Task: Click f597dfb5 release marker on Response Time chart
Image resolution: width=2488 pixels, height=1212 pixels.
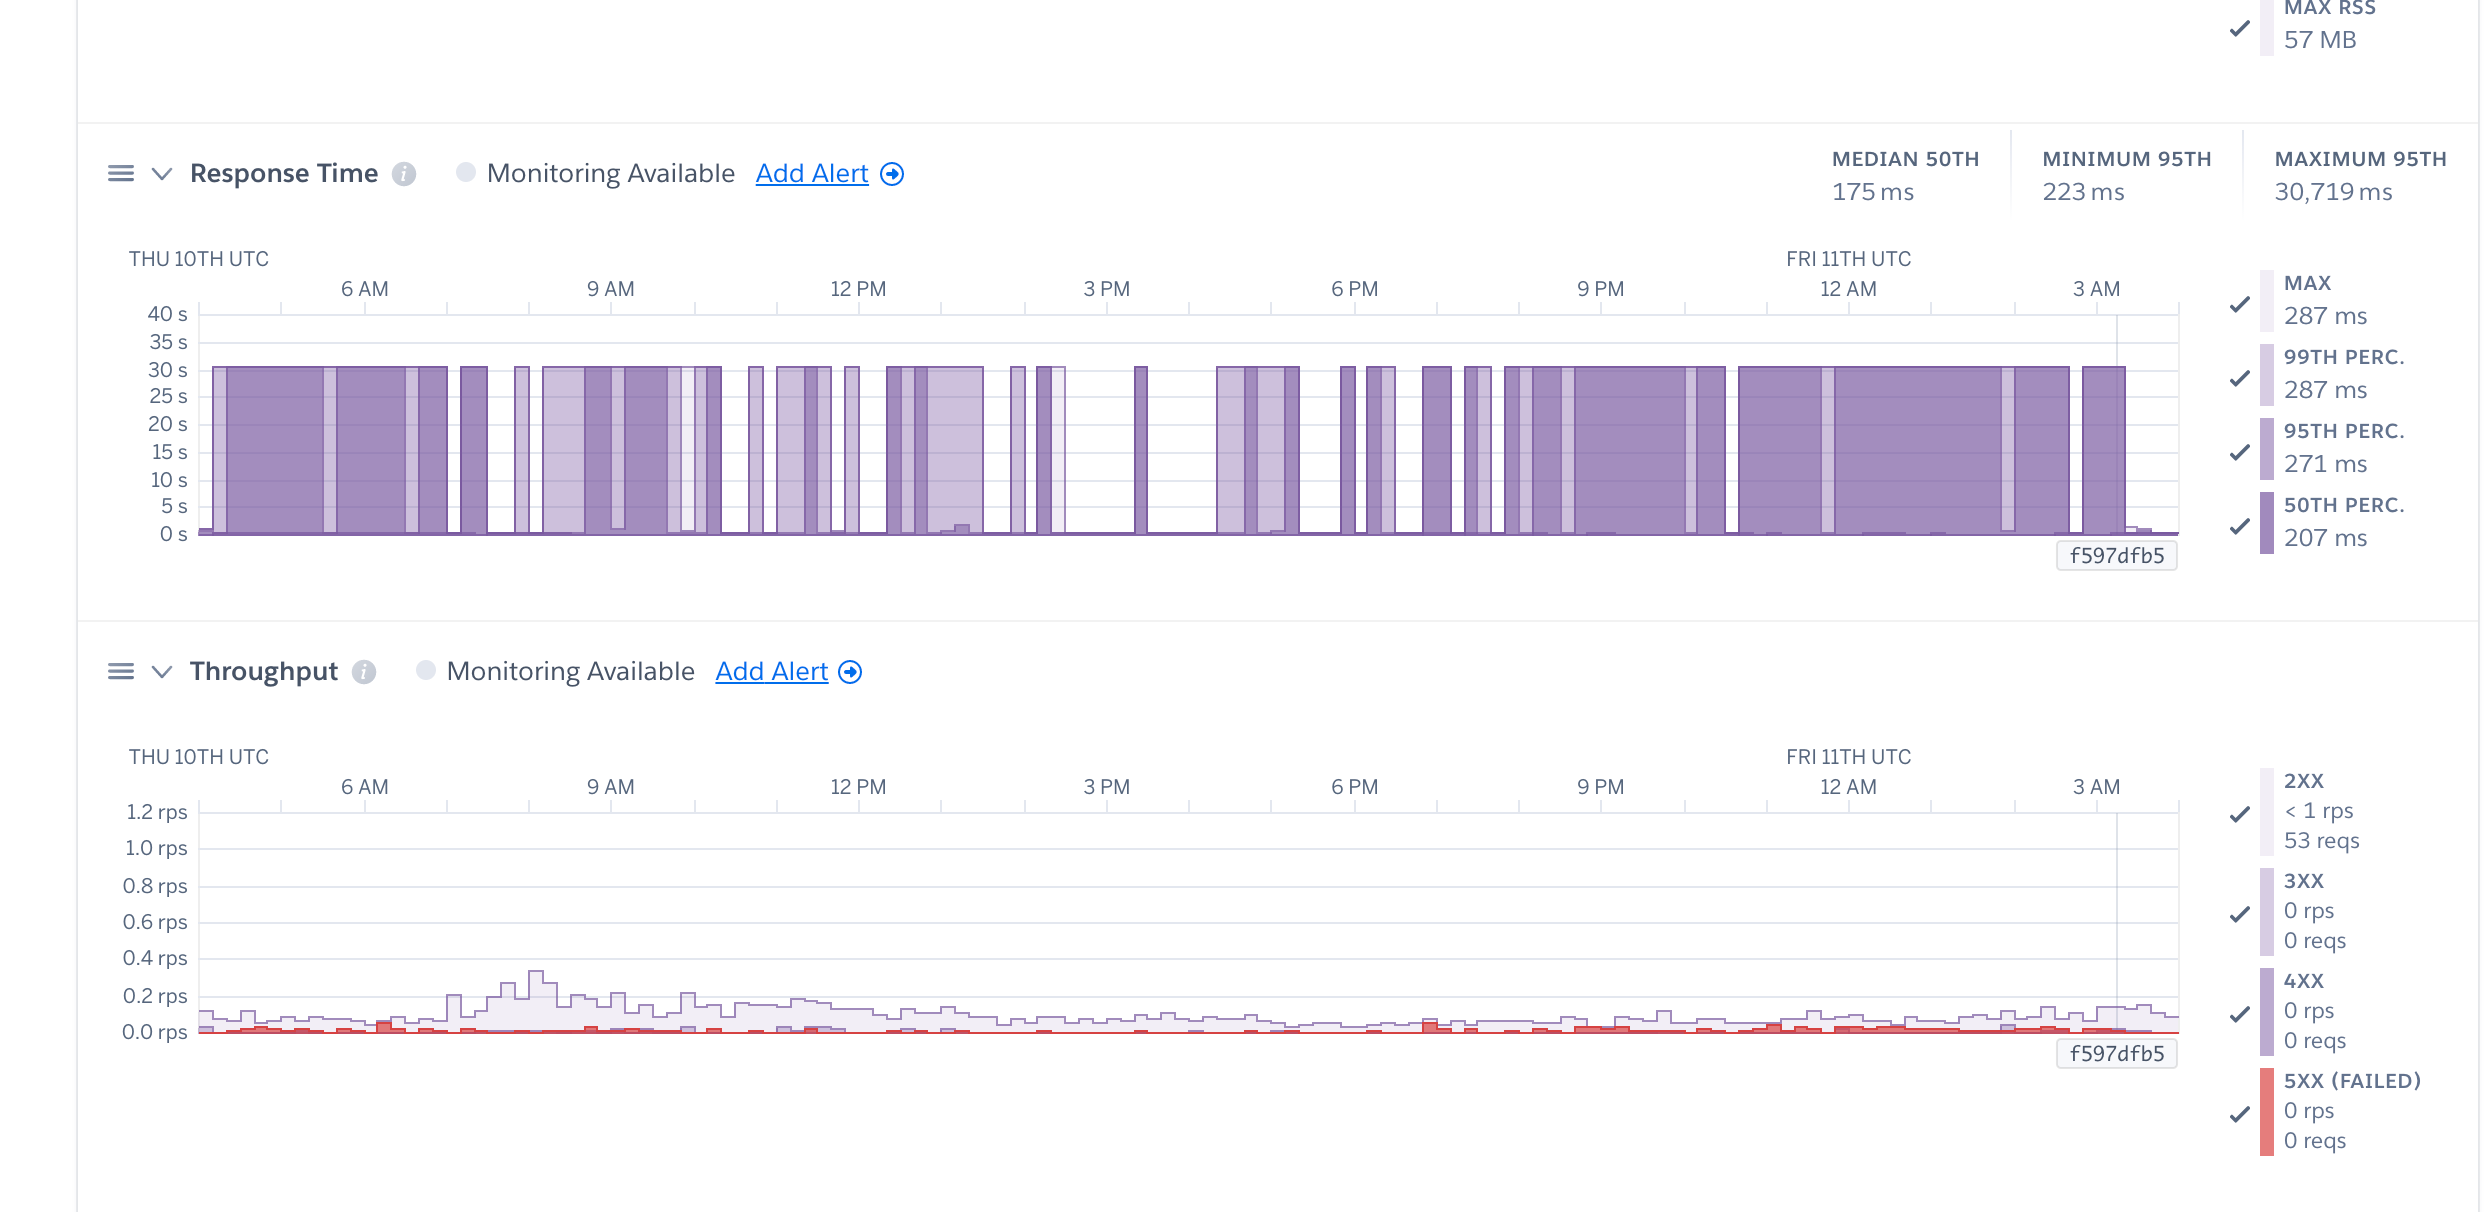Action: 2116,556
